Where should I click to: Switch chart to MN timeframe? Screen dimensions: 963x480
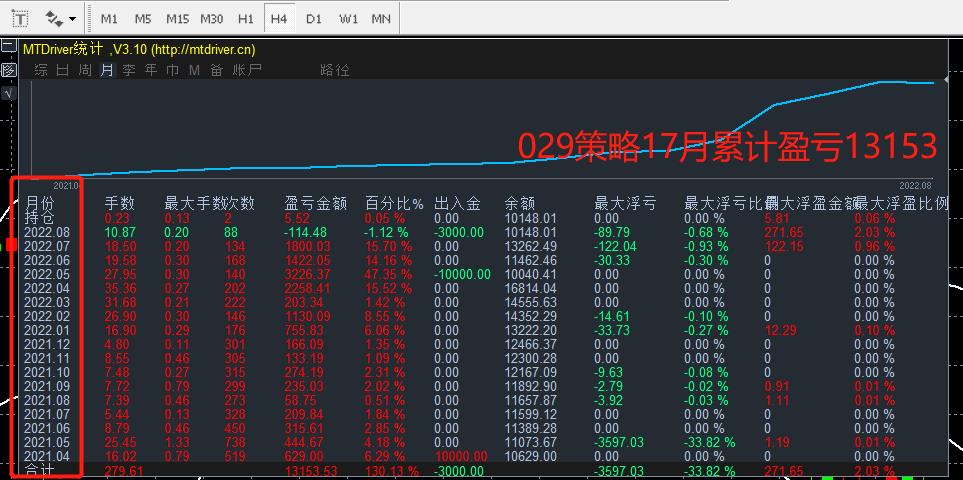click(381, 19)
